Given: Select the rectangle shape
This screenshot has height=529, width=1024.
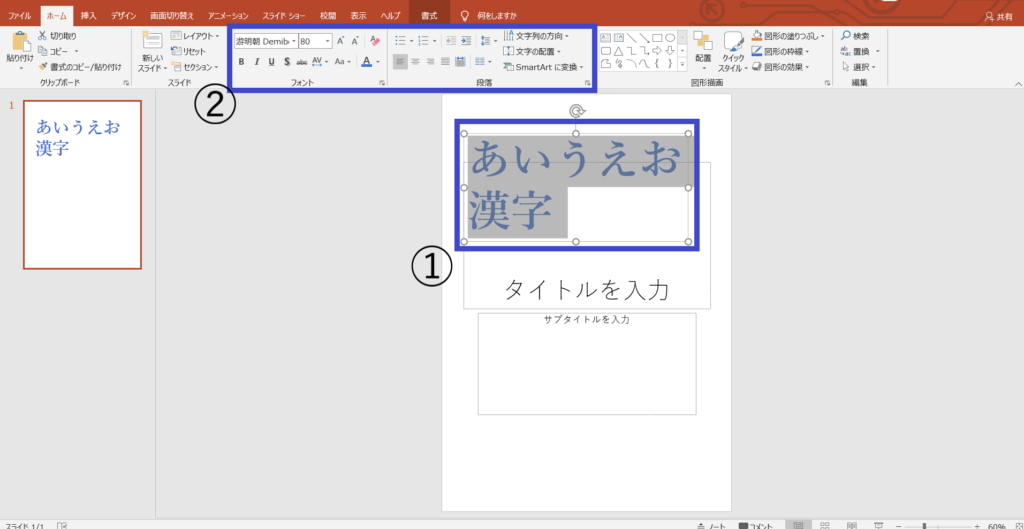Looking at the screenshot, I should pos(657,38).
